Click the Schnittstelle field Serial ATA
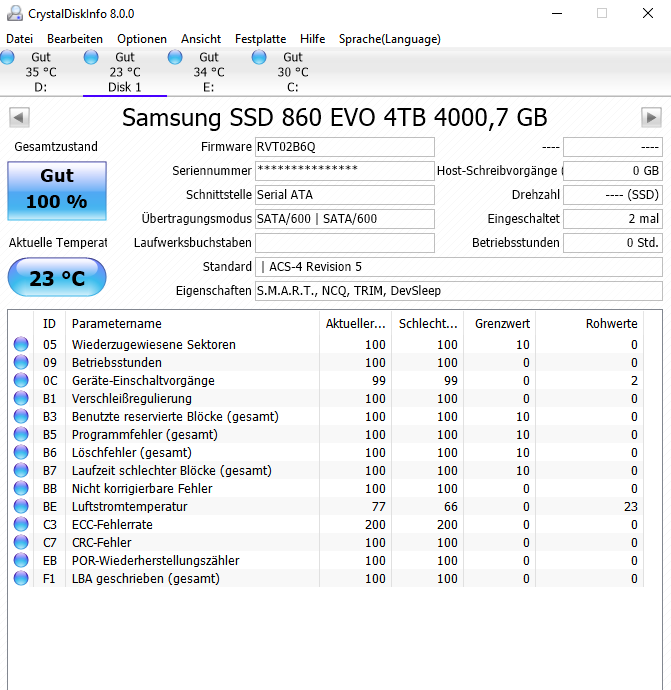This screenshot has height=690, width=671. 345,195
